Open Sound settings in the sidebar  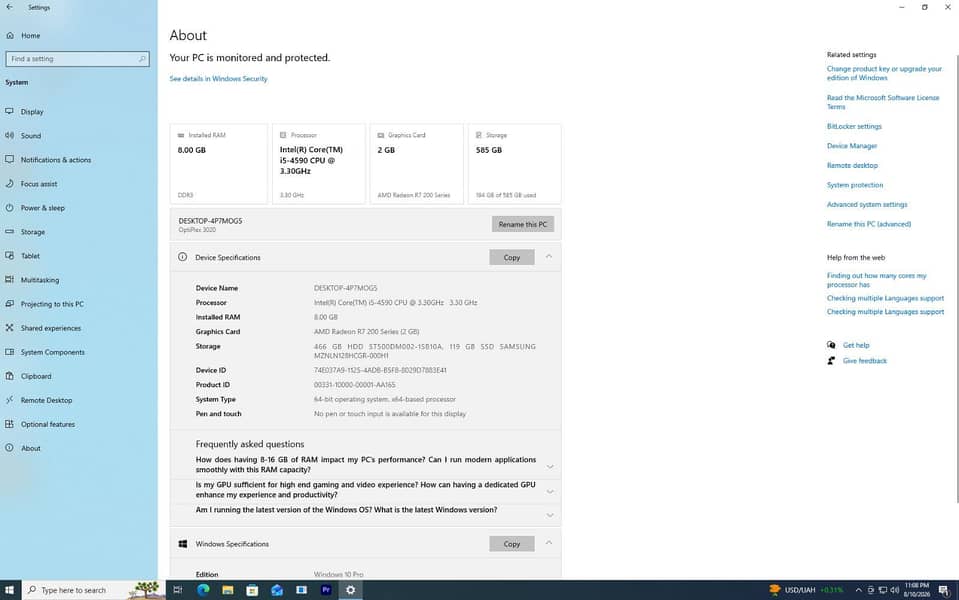click(31, 136)
